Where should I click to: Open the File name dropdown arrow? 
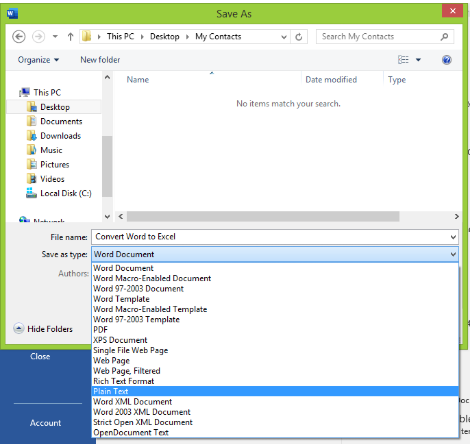(x=453, y=237)
